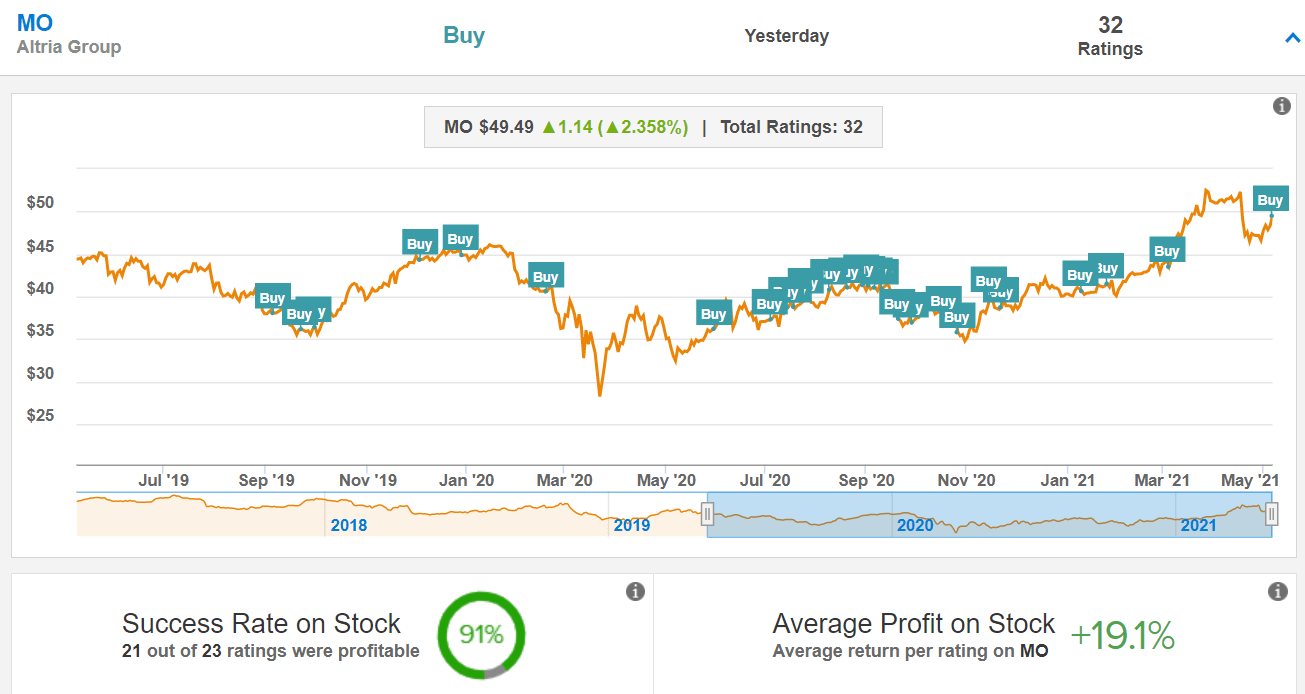Select the first Buy marker at September 2019

click(272, 298)
